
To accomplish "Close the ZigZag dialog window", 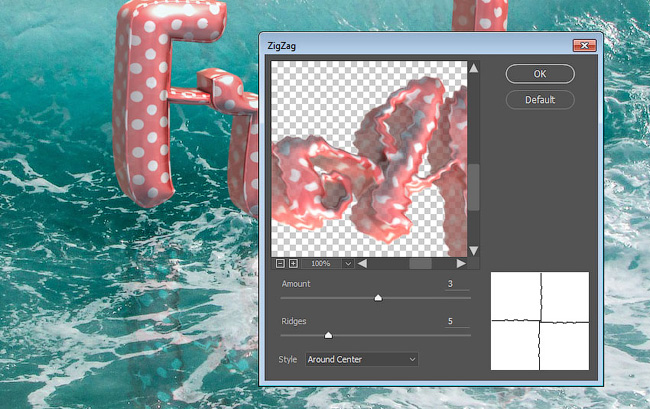I will point(585,45).
